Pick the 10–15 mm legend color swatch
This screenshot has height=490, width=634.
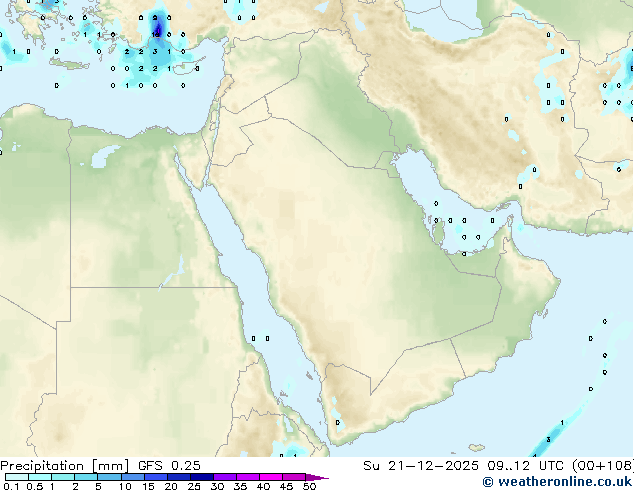[x=132, y=477]
